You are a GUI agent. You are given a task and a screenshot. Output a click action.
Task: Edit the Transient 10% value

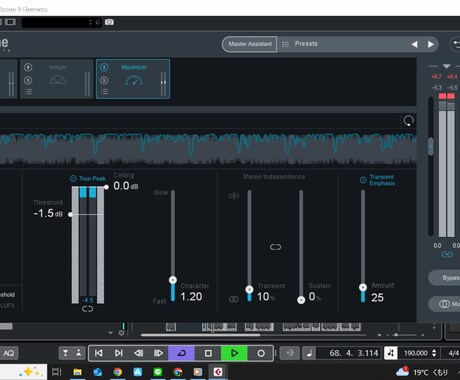266,296
